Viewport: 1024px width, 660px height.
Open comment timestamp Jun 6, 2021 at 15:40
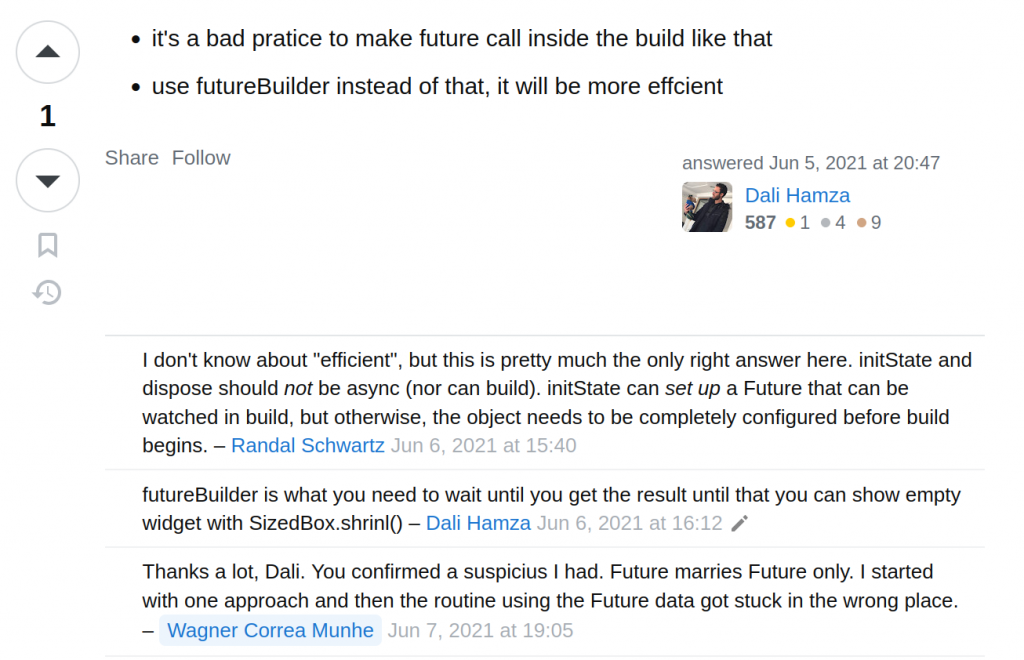483,445
